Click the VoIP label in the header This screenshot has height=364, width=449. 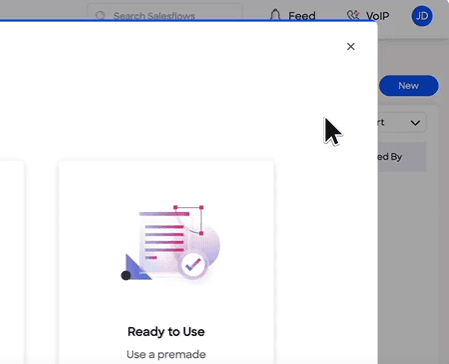[378, 16]
